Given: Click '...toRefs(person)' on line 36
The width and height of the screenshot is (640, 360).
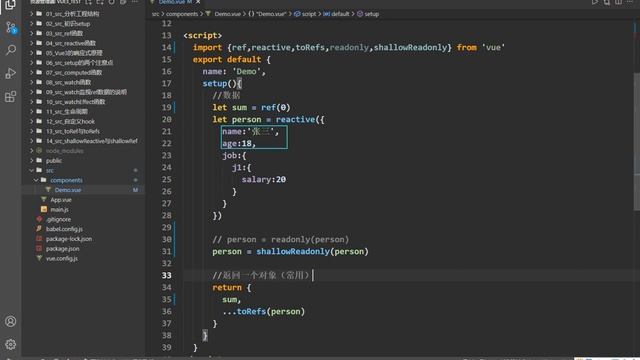Looking at the screenshot, I should pos(264,311).
